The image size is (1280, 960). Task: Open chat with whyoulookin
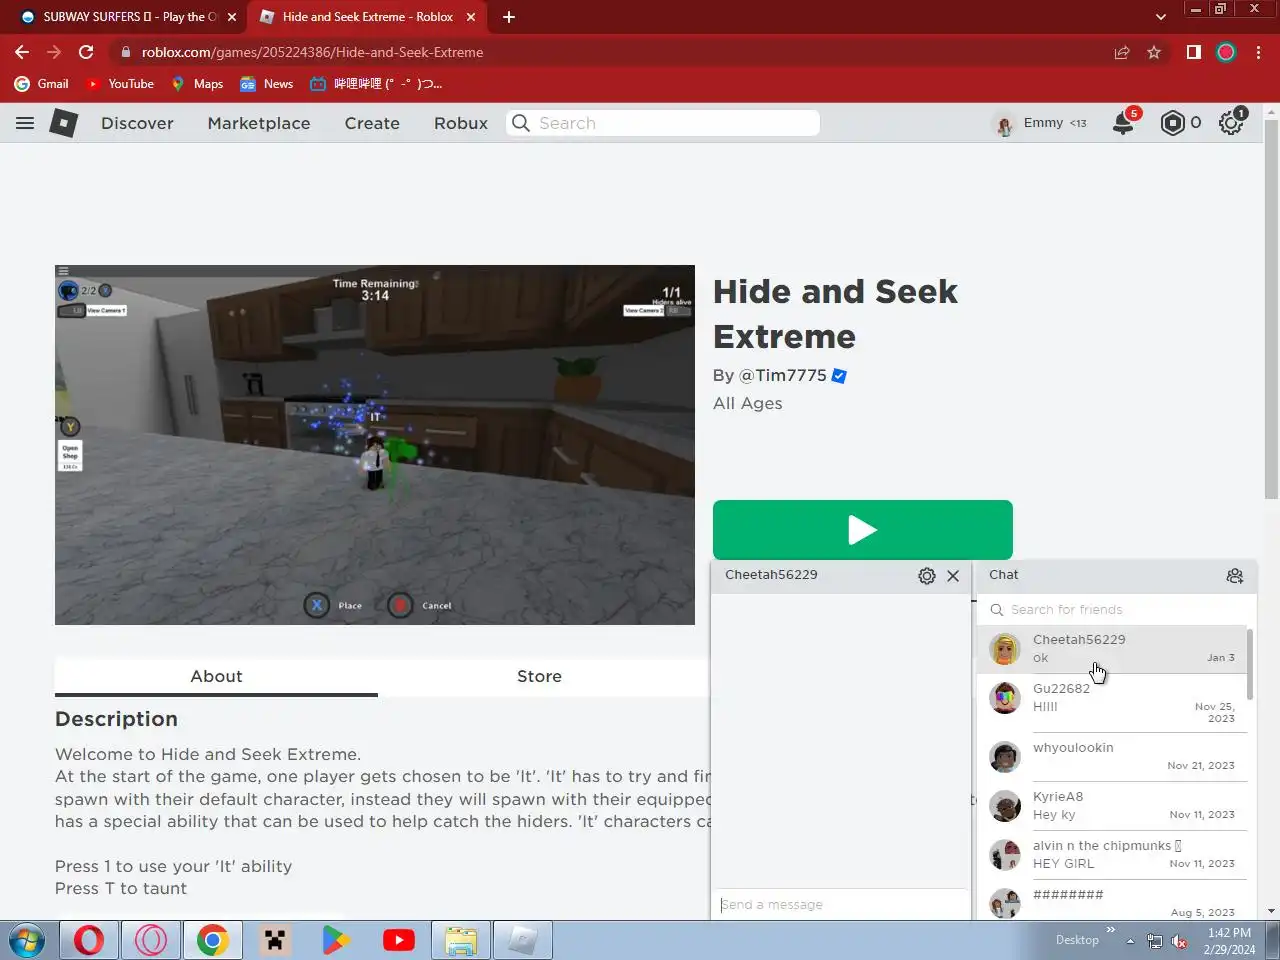tap(1112, 757)
